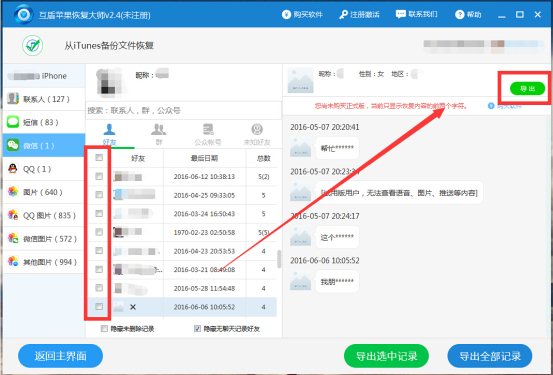553x375 pixels.
Task: Switch to the 公众帐号 tab
Action: (x=208, y=135)
